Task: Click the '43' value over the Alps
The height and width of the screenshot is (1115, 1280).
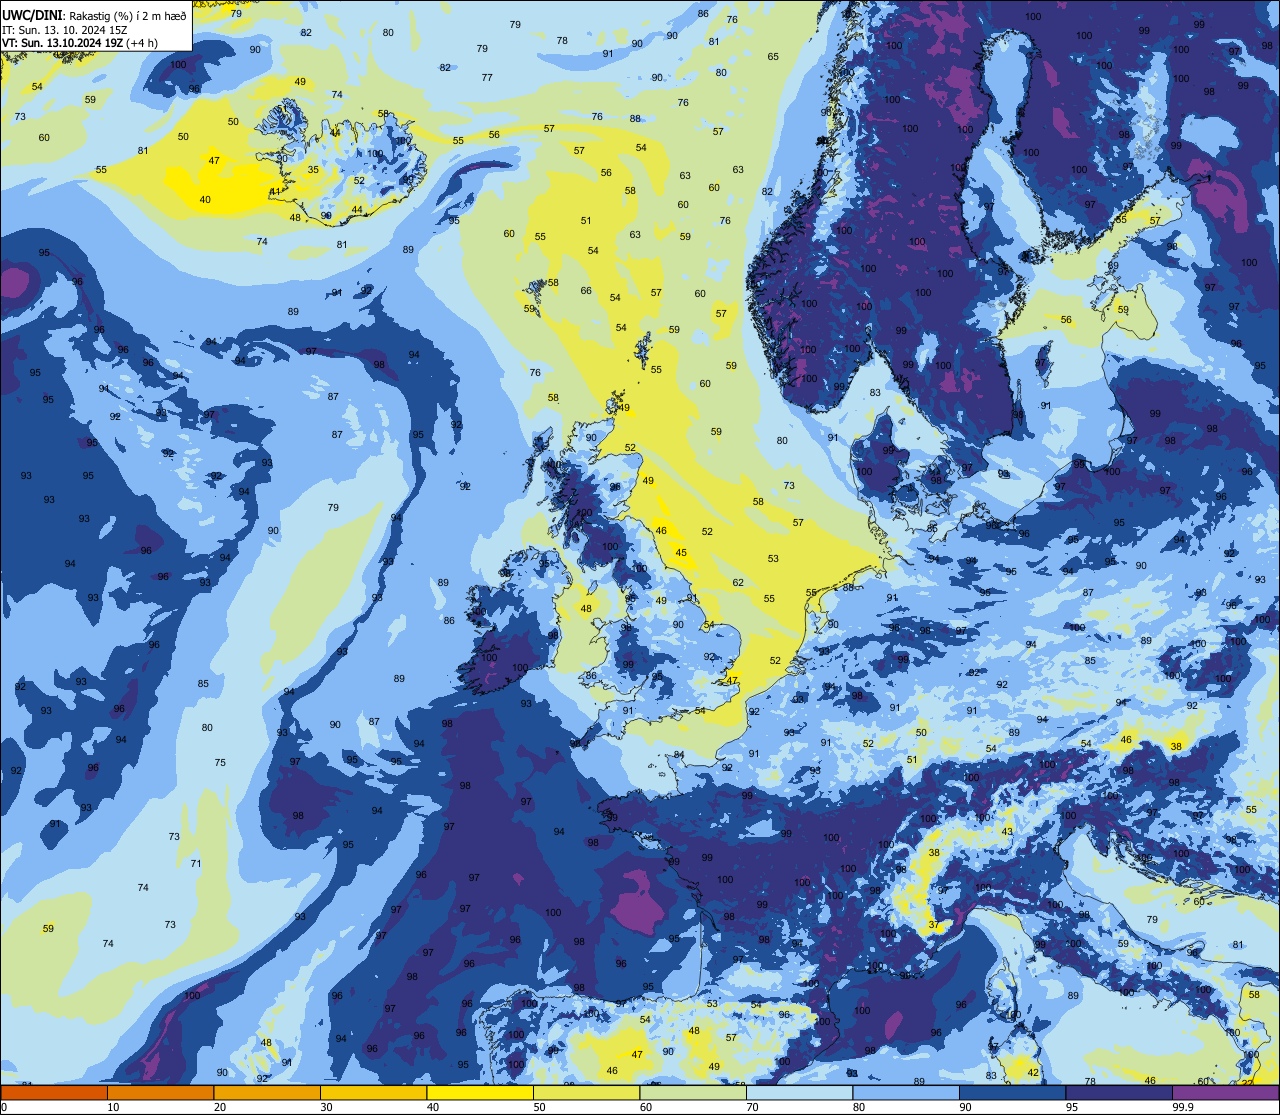Action: [1007, 832]
